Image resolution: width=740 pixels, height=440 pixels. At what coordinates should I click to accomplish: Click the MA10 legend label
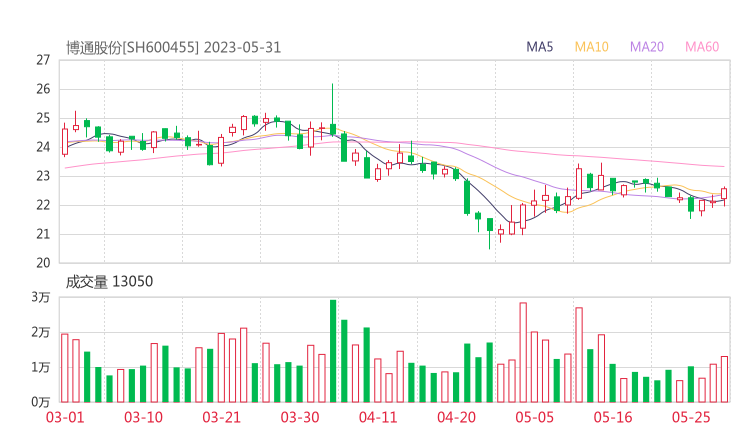(x=591, y=47)
